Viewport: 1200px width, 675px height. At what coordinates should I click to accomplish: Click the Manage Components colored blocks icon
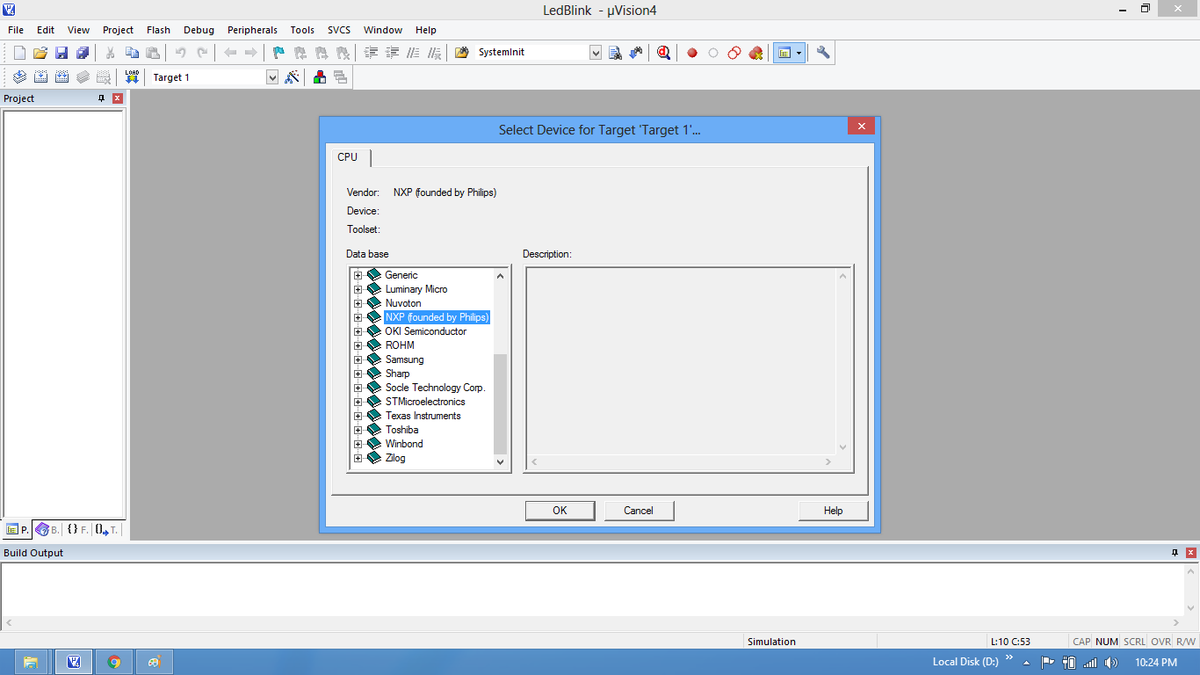tap(319, 77)
